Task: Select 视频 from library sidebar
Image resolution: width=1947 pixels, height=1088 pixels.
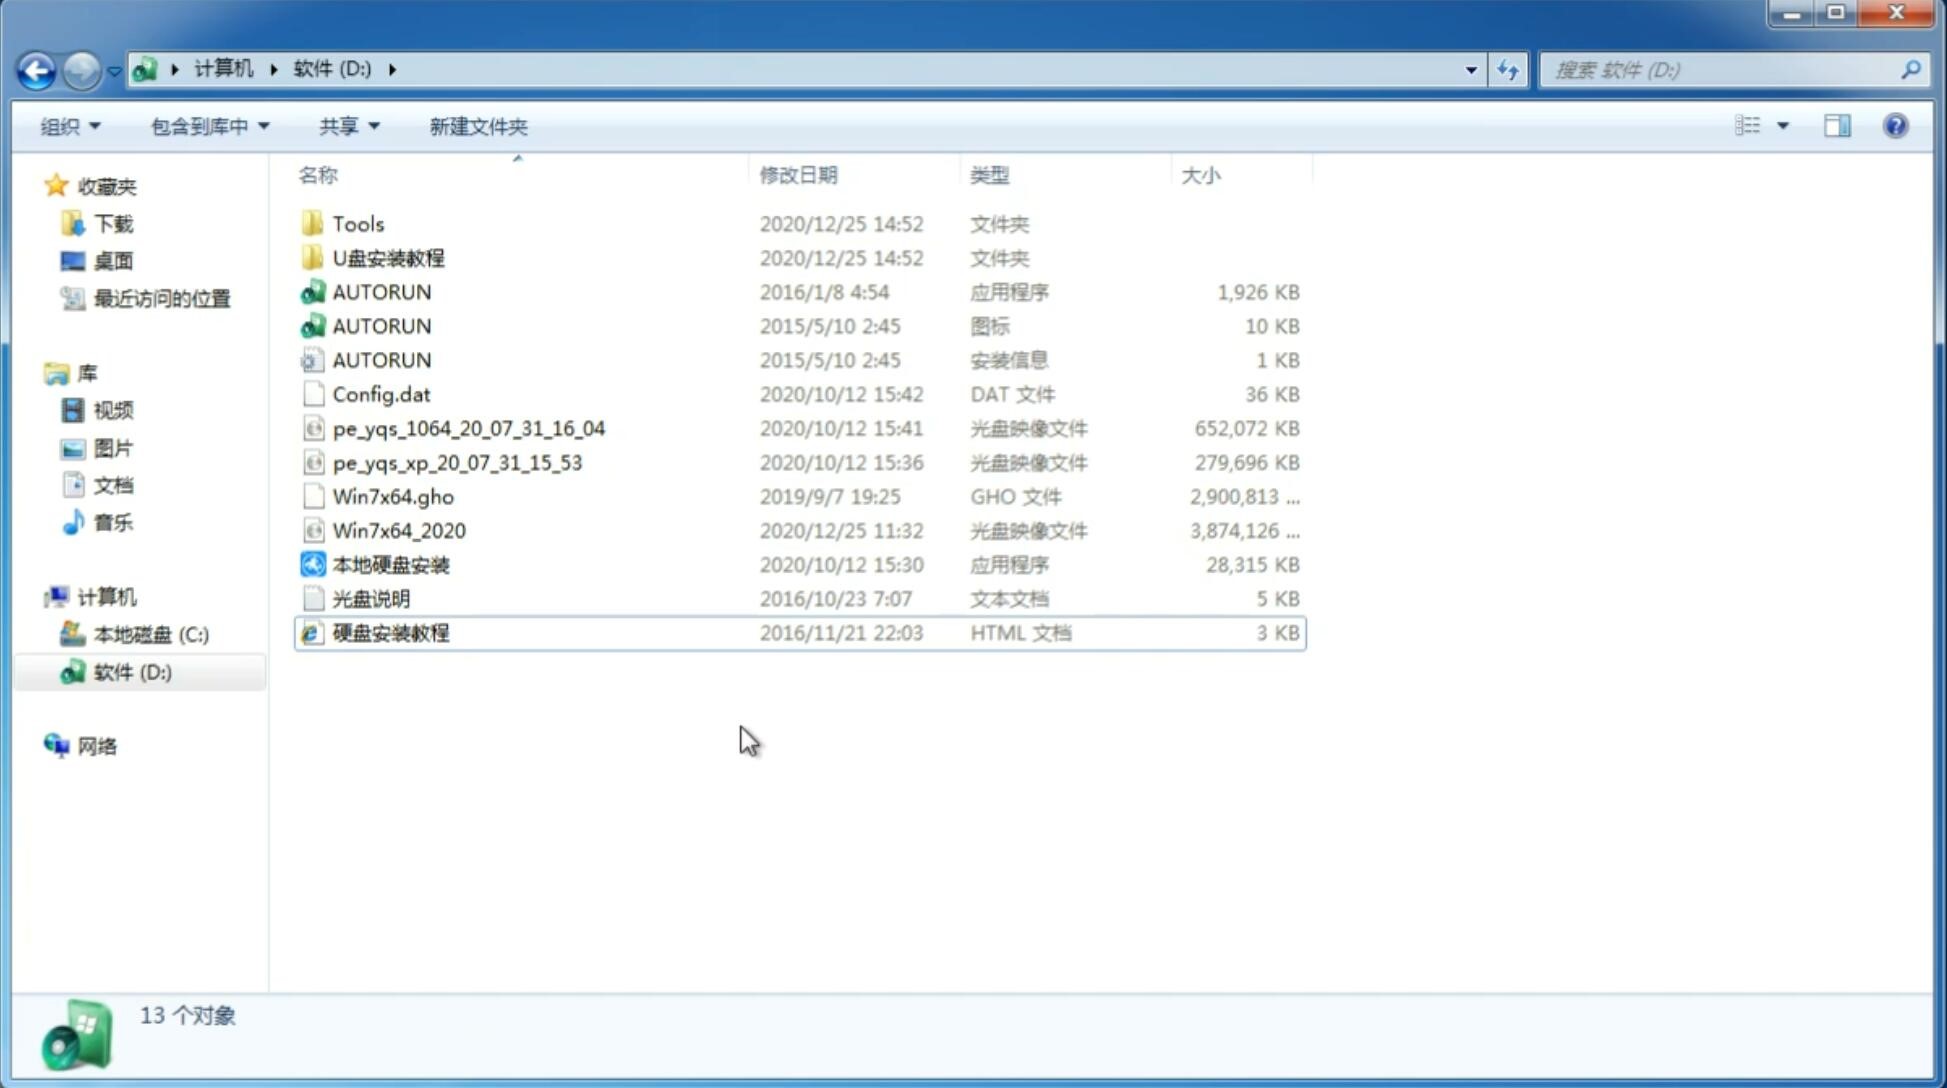Action: click(112, 410)
